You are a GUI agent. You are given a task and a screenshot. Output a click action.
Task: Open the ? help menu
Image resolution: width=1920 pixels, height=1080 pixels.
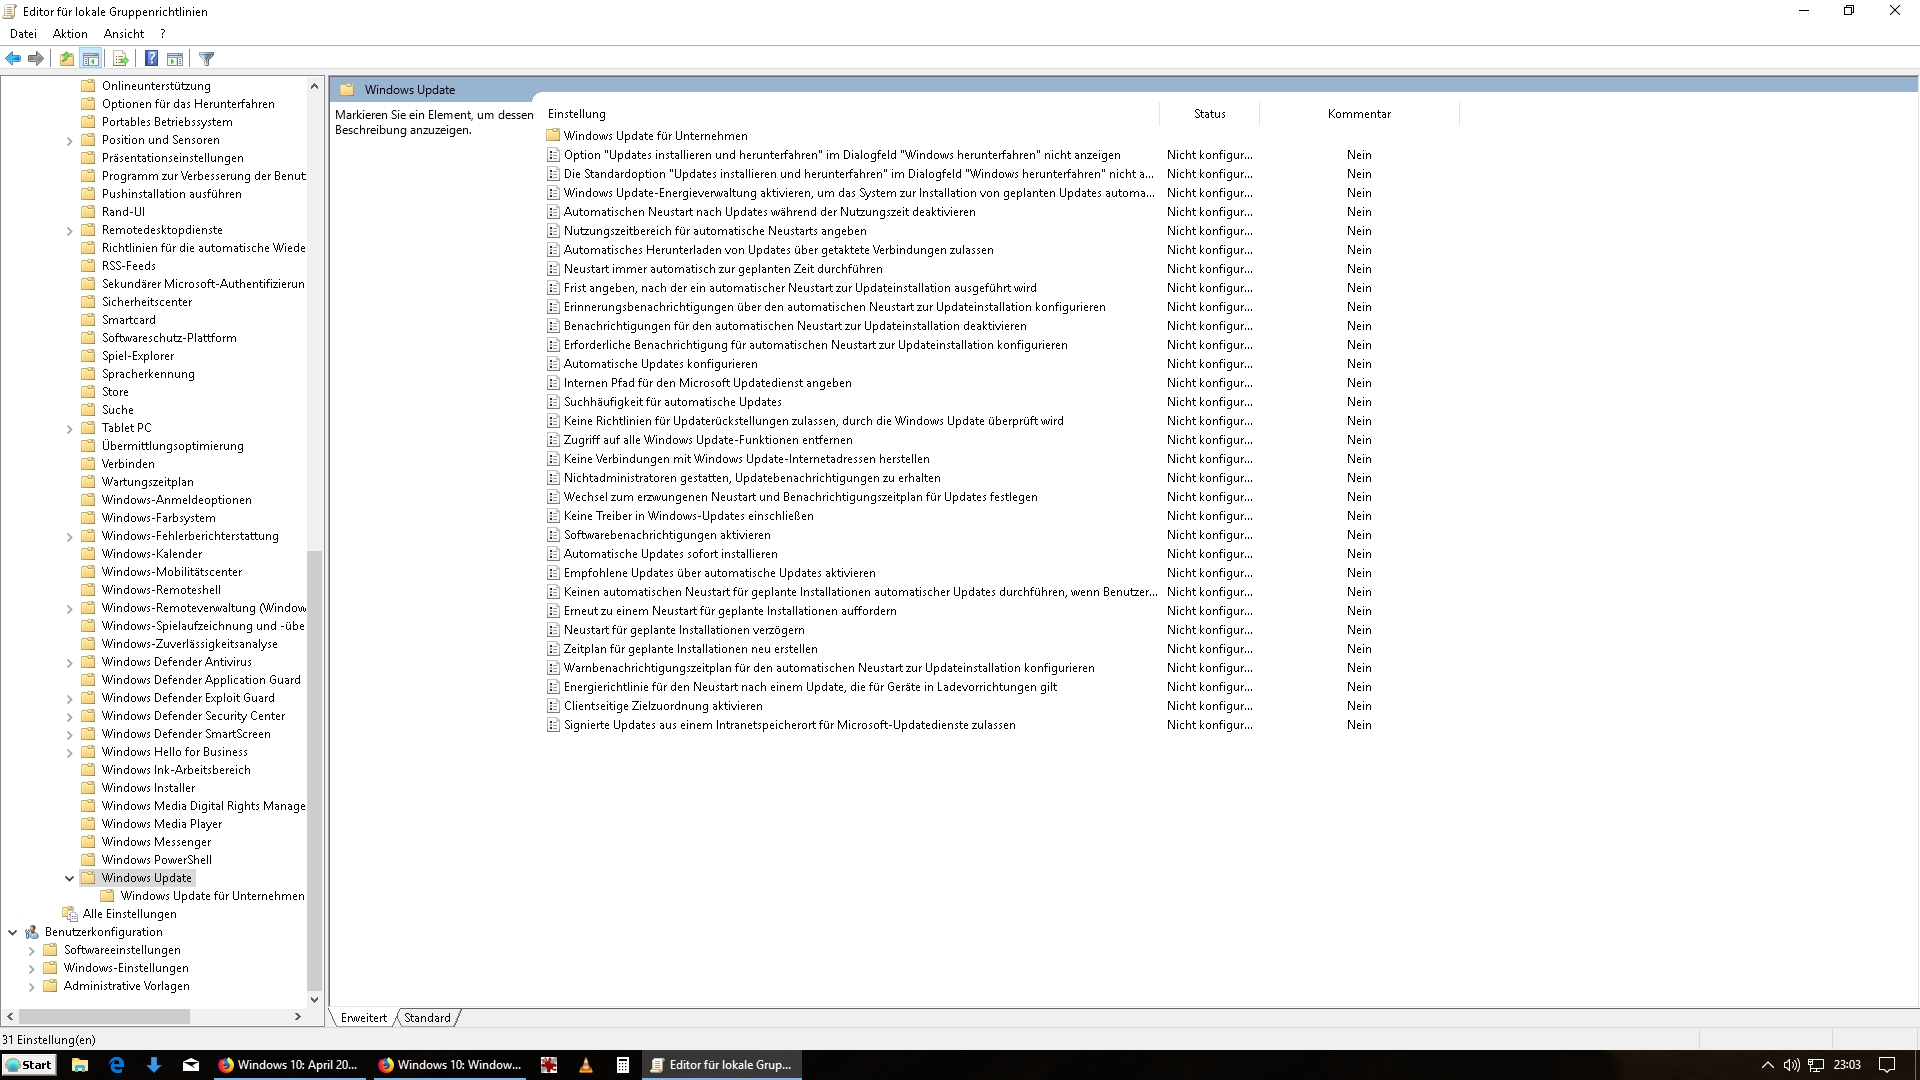coord(162,33)
